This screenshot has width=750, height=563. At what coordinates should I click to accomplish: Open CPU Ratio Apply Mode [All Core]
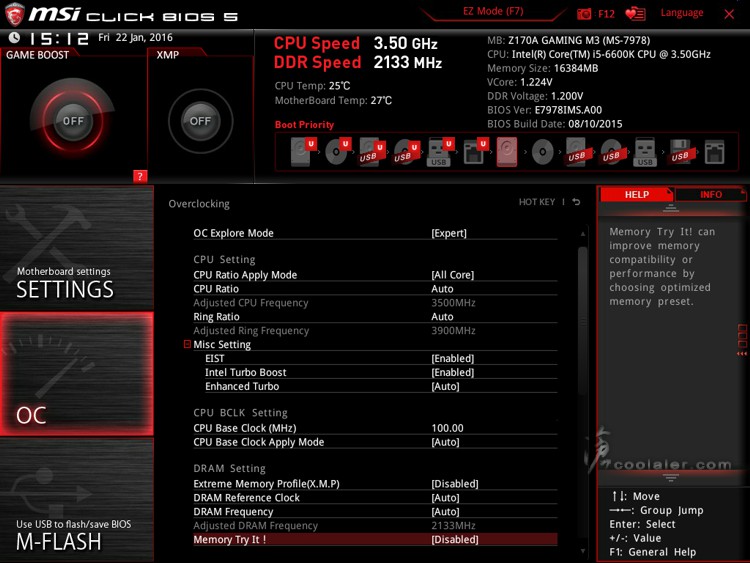[375, 275]
